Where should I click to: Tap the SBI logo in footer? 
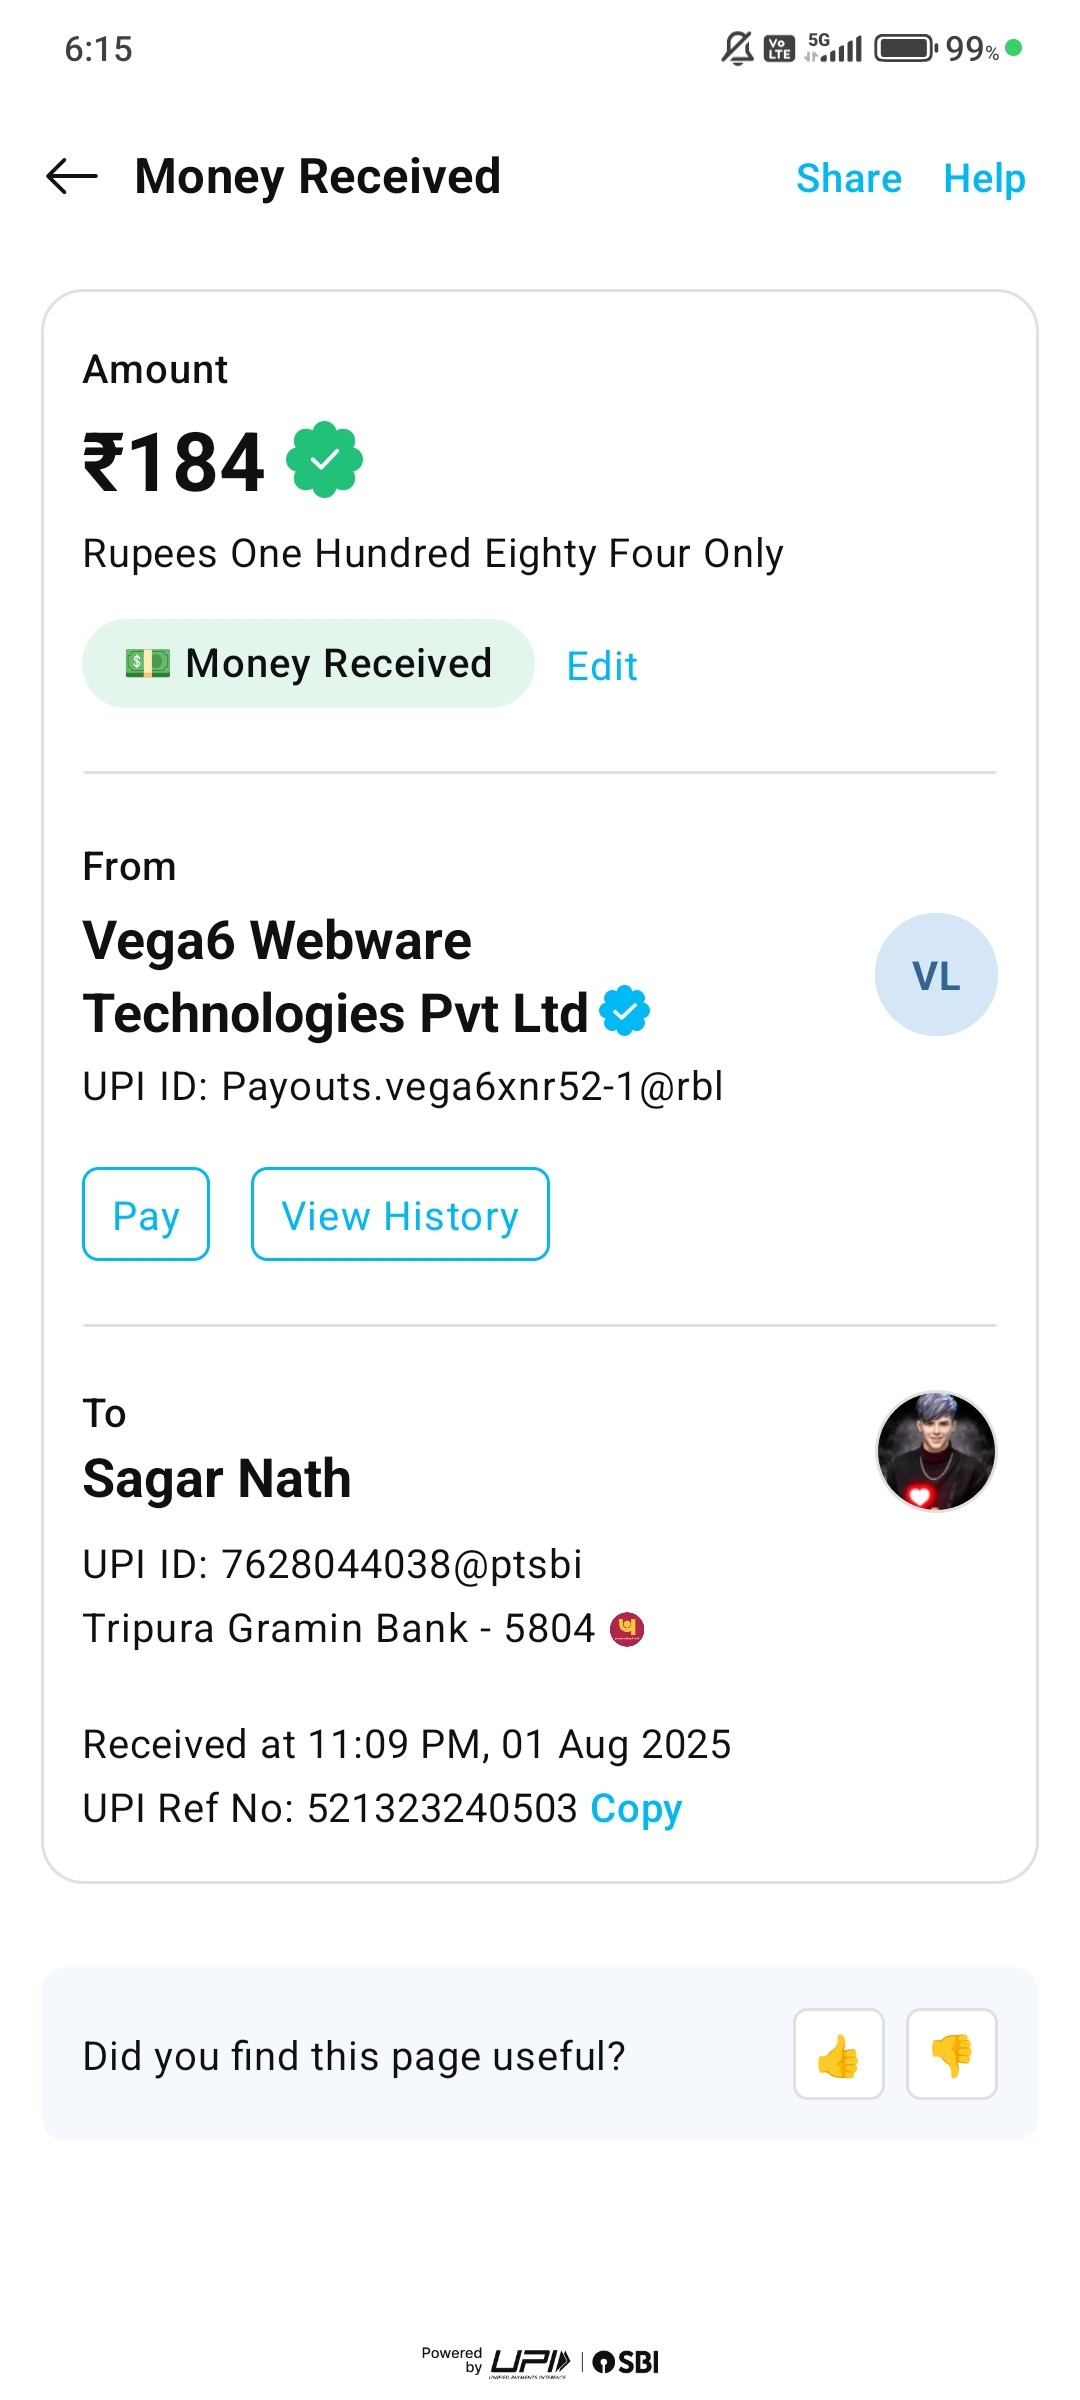[x=627, y=2362]
